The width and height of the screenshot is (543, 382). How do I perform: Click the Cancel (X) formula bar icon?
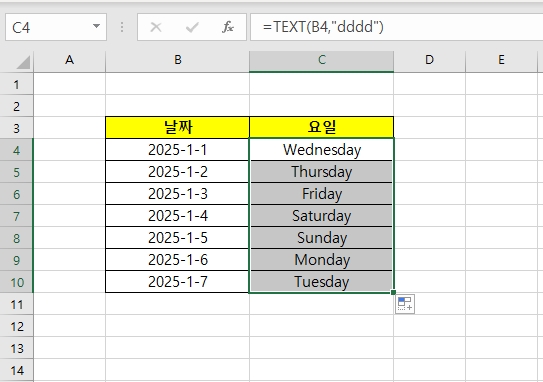click(156, 27)
